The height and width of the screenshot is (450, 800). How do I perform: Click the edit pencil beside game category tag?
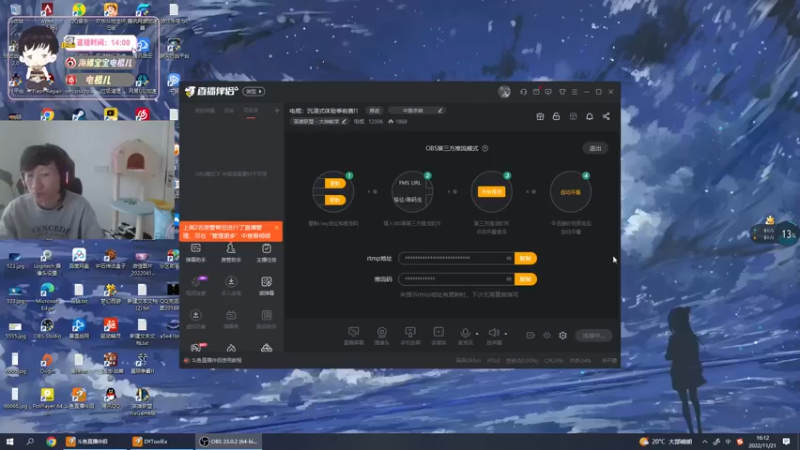pos(344,121)
